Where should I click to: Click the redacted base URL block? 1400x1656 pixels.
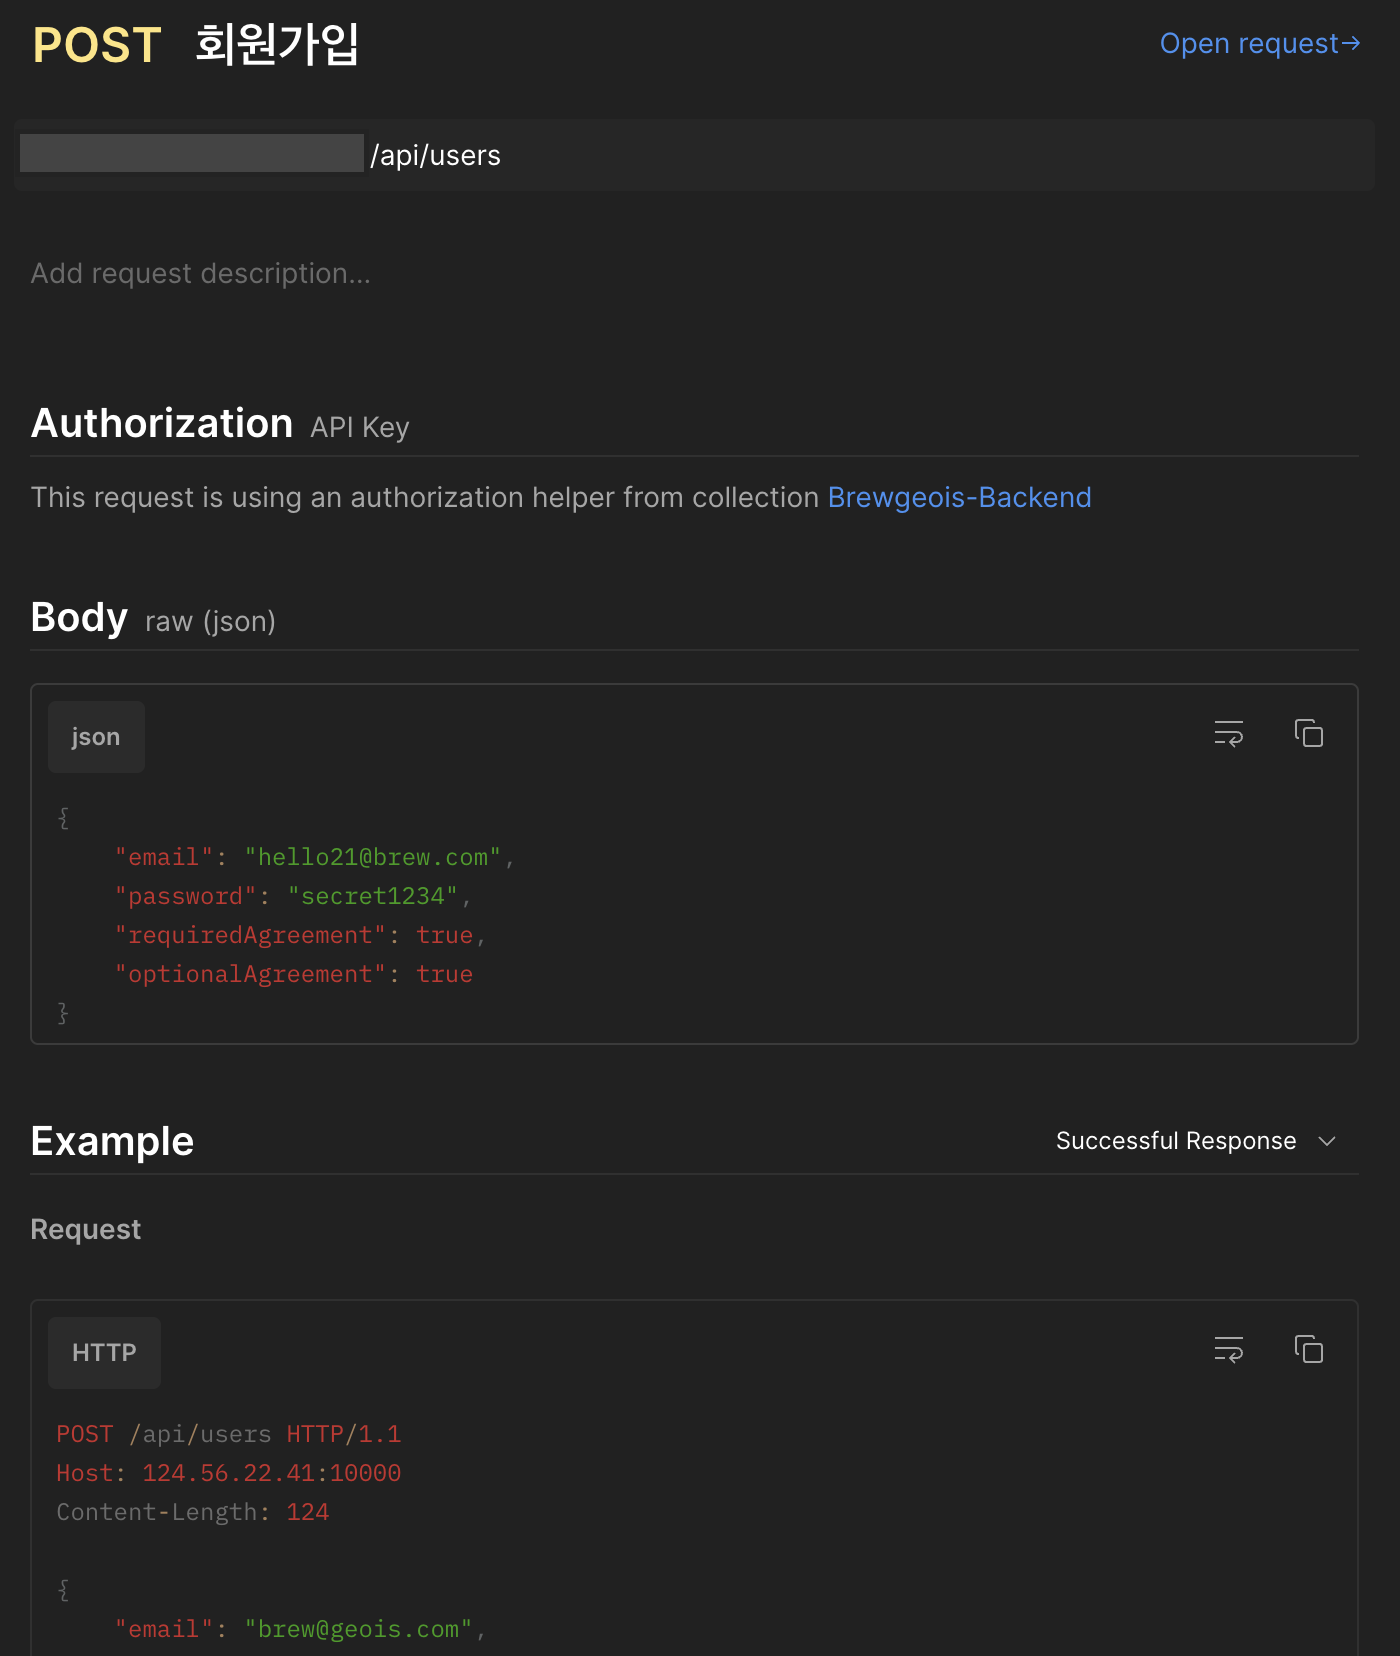click(192, 153)
